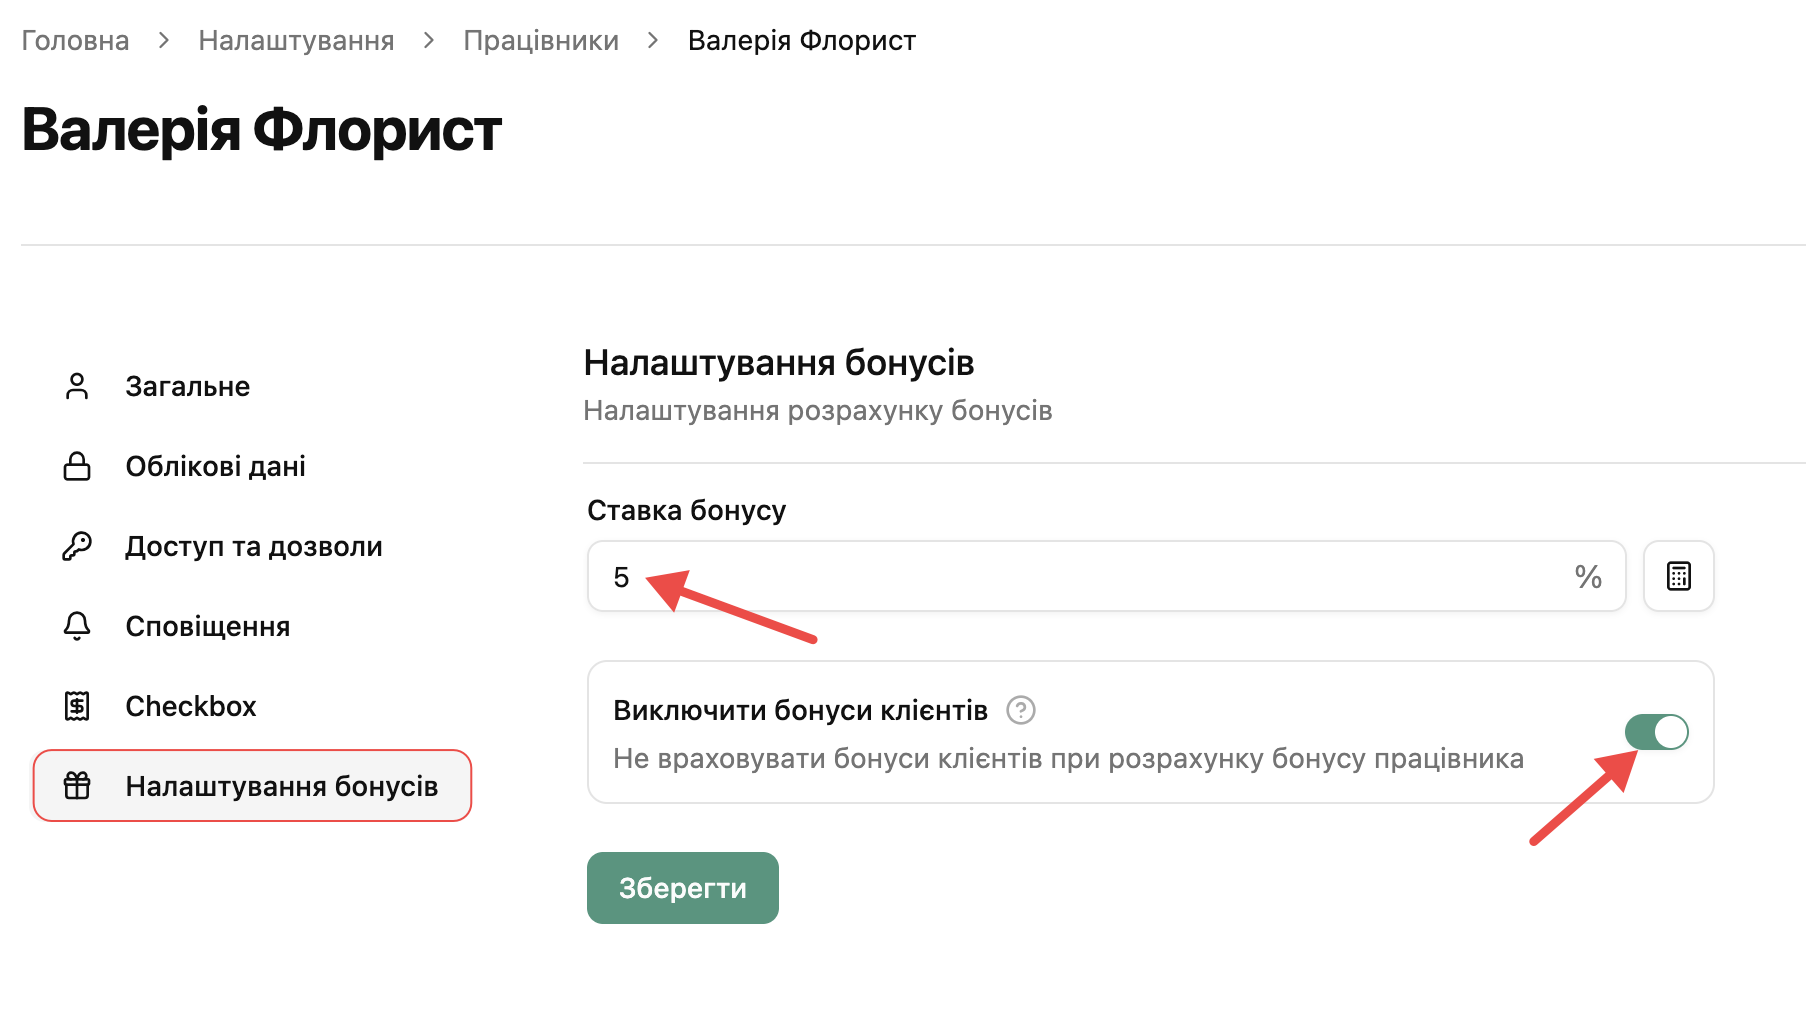The width and height of the screenshot is (1806, 1020).
Task: Go to Головна in the breadcrumb
Action: tap(76, 40)
